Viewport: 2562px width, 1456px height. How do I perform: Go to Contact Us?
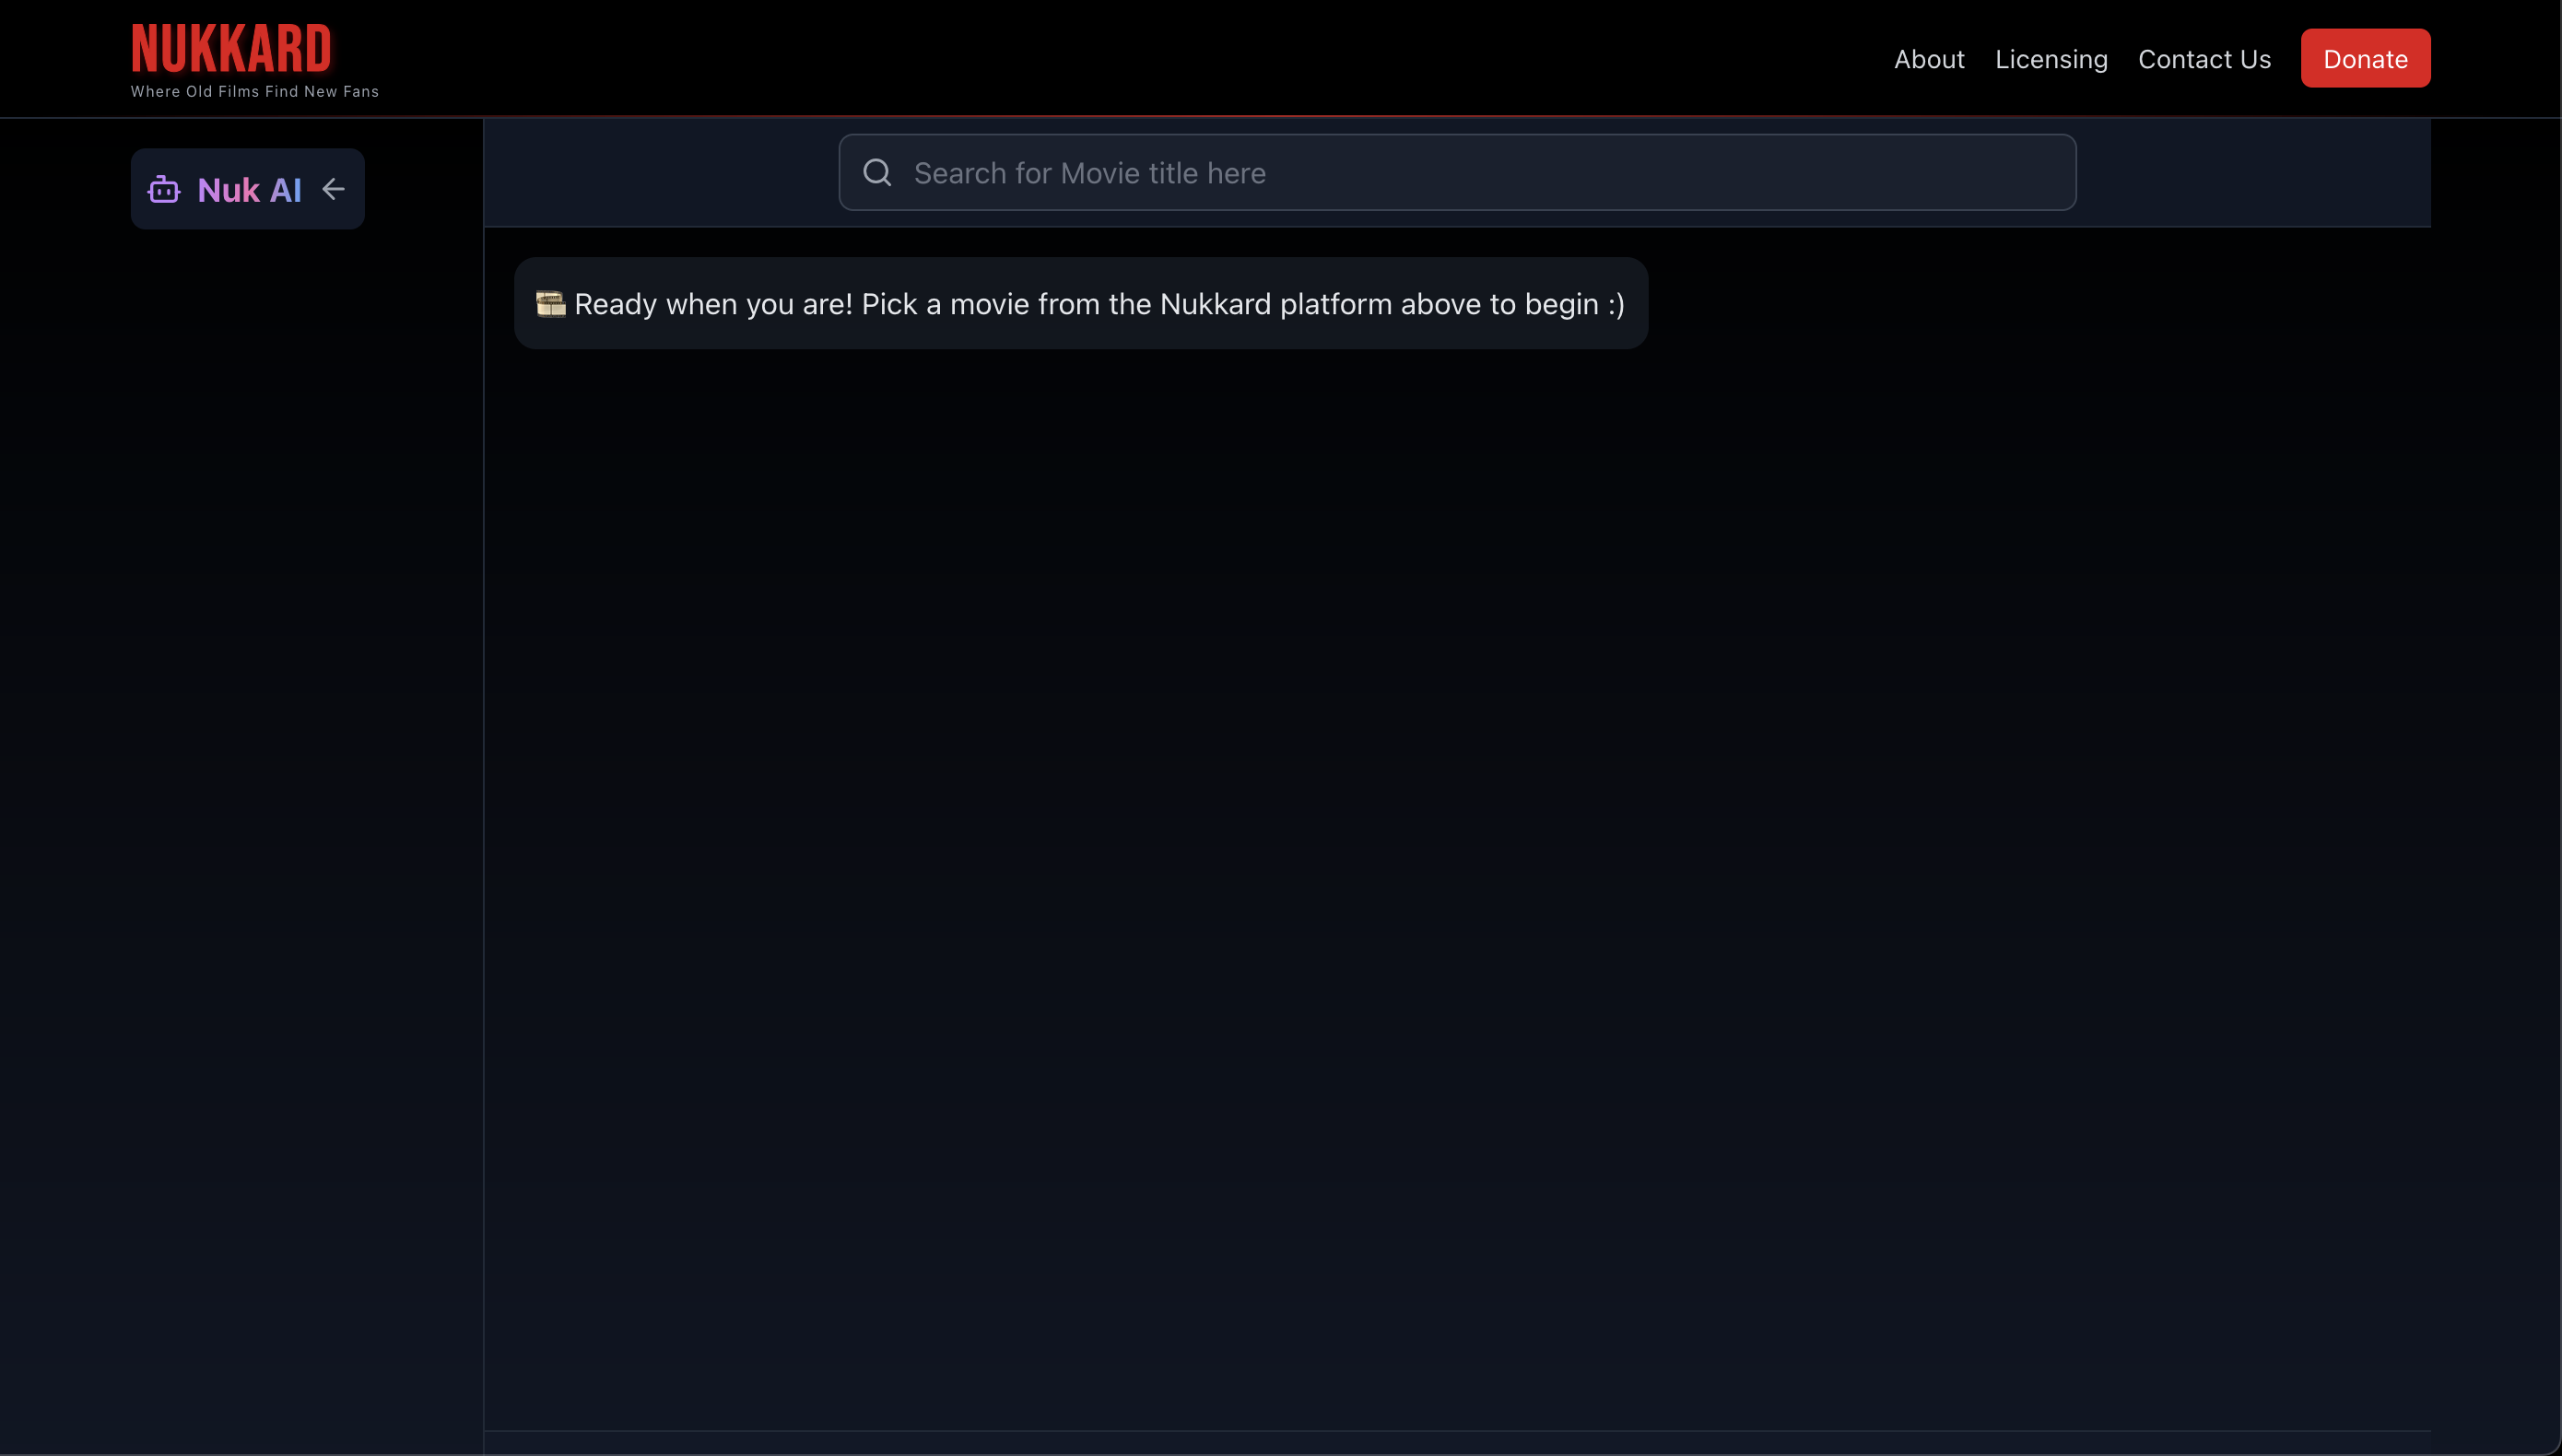[x=2204, y=59]
